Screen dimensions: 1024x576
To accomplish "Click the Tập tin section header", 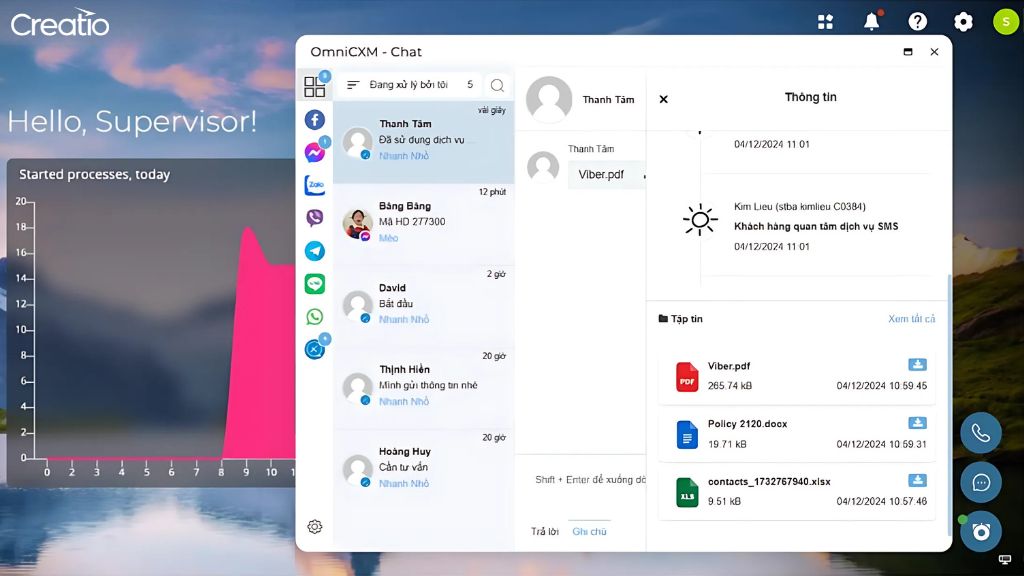I will tap(680, 319).
